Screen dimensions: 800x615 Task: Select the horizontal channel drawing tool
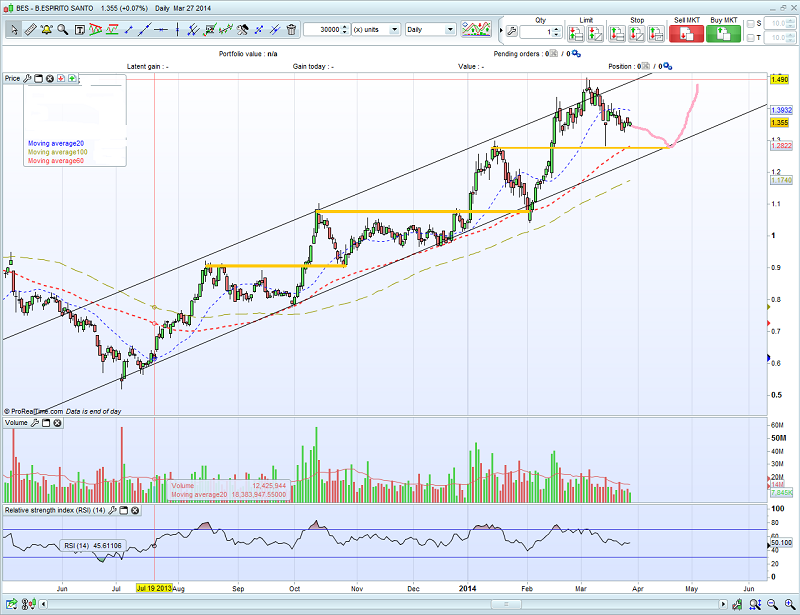point(112,30)
